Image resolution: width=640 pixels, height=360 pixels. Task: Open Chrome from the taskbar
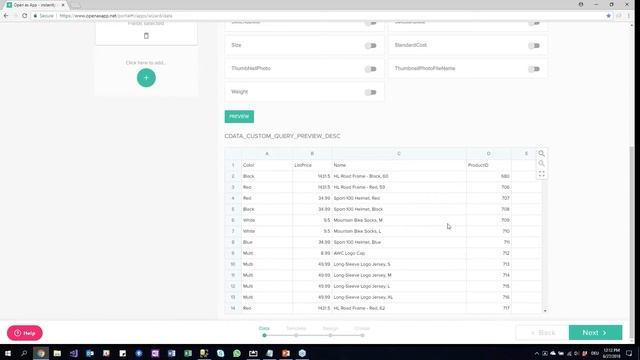point(41,353)
